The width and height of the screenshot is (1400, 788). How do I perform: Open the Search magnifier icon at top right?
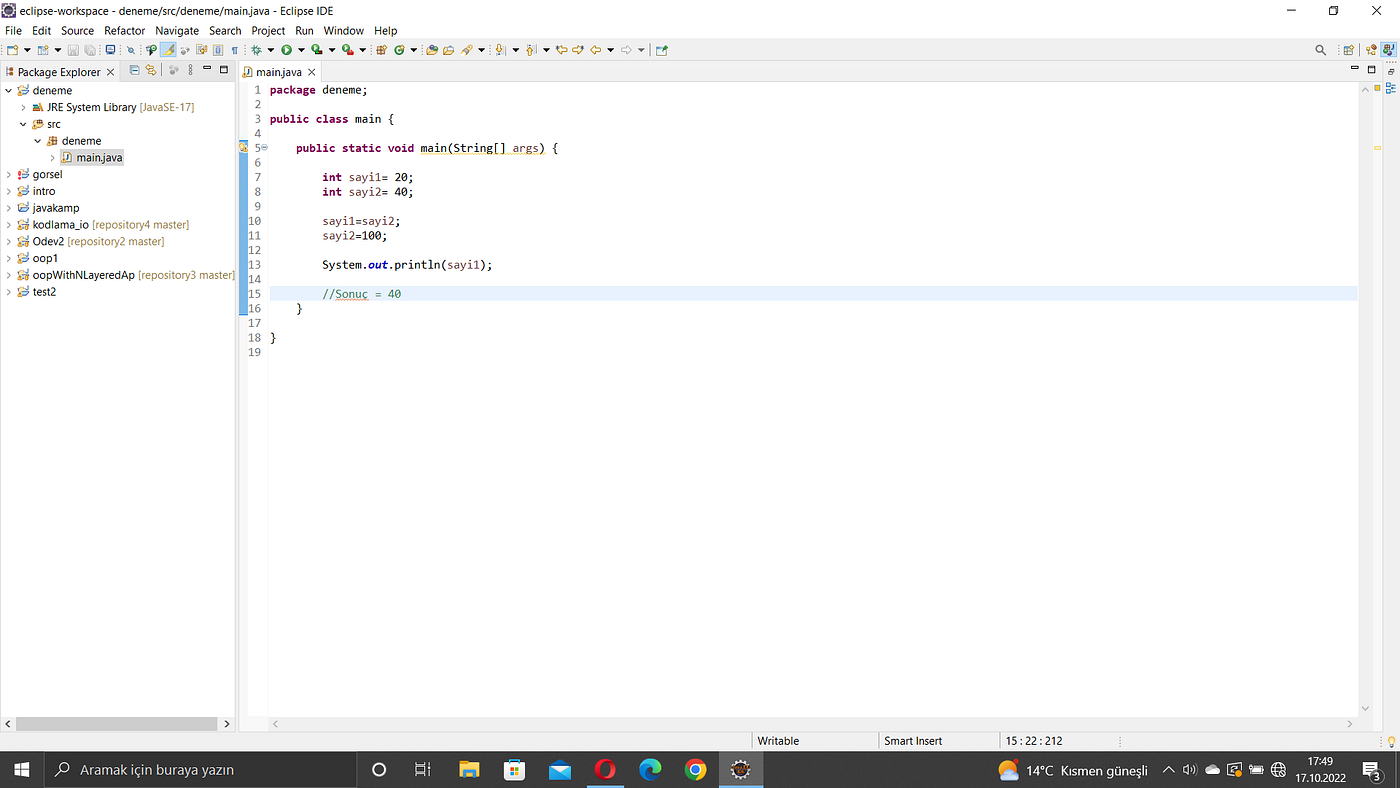click(1320, 50)
